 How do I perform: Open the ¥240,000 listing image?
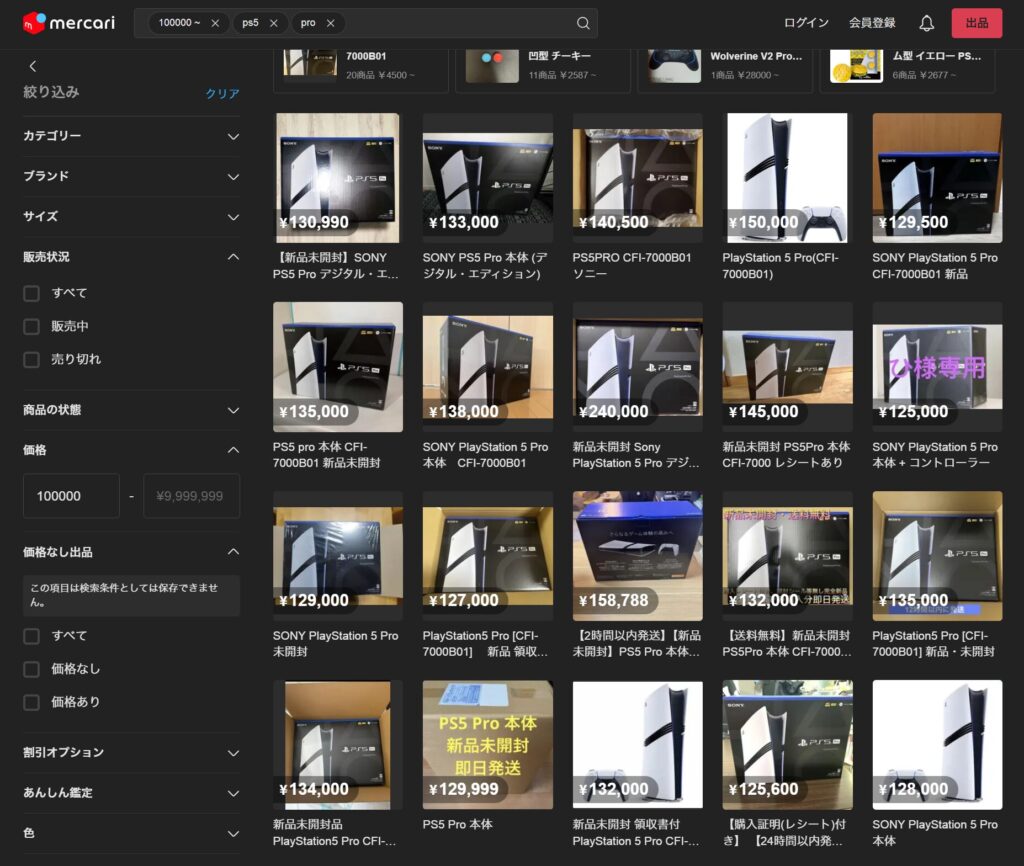click(x=637, y=366)
